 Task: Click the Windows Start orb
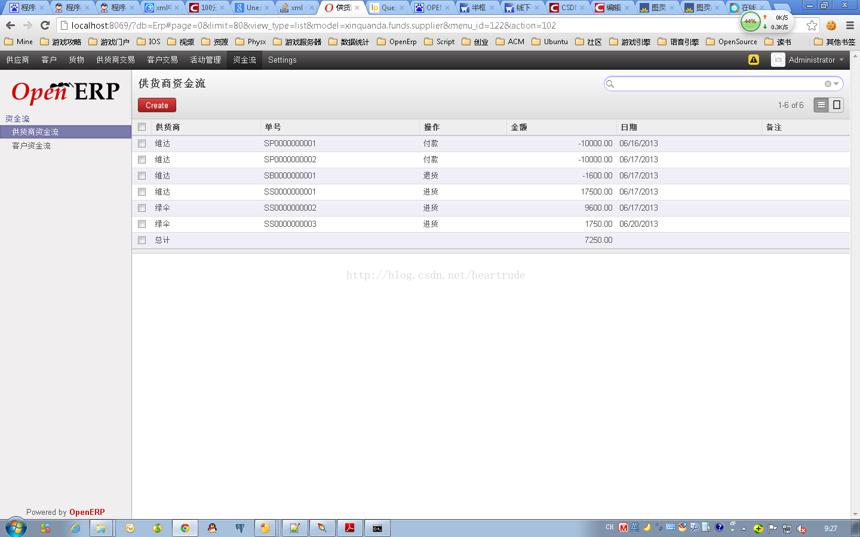[15, 527]
